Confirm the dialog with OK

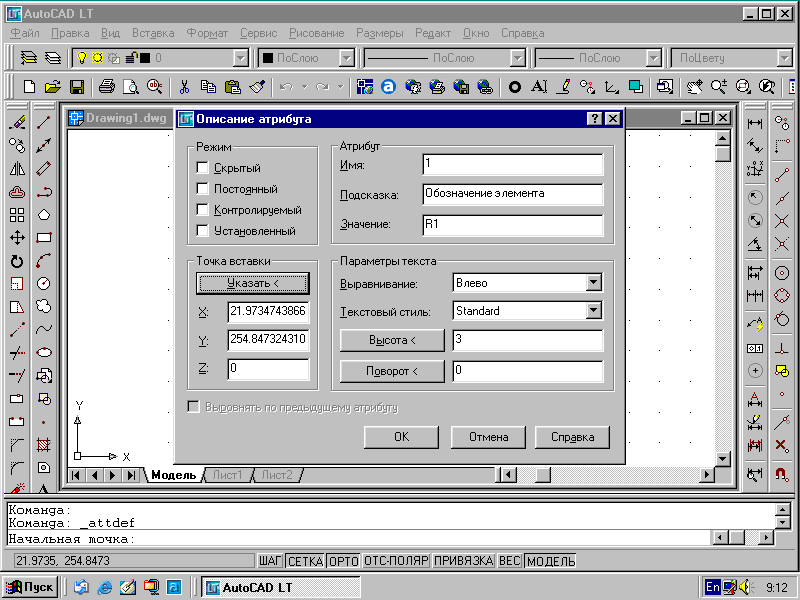click(x=401, y=437)
